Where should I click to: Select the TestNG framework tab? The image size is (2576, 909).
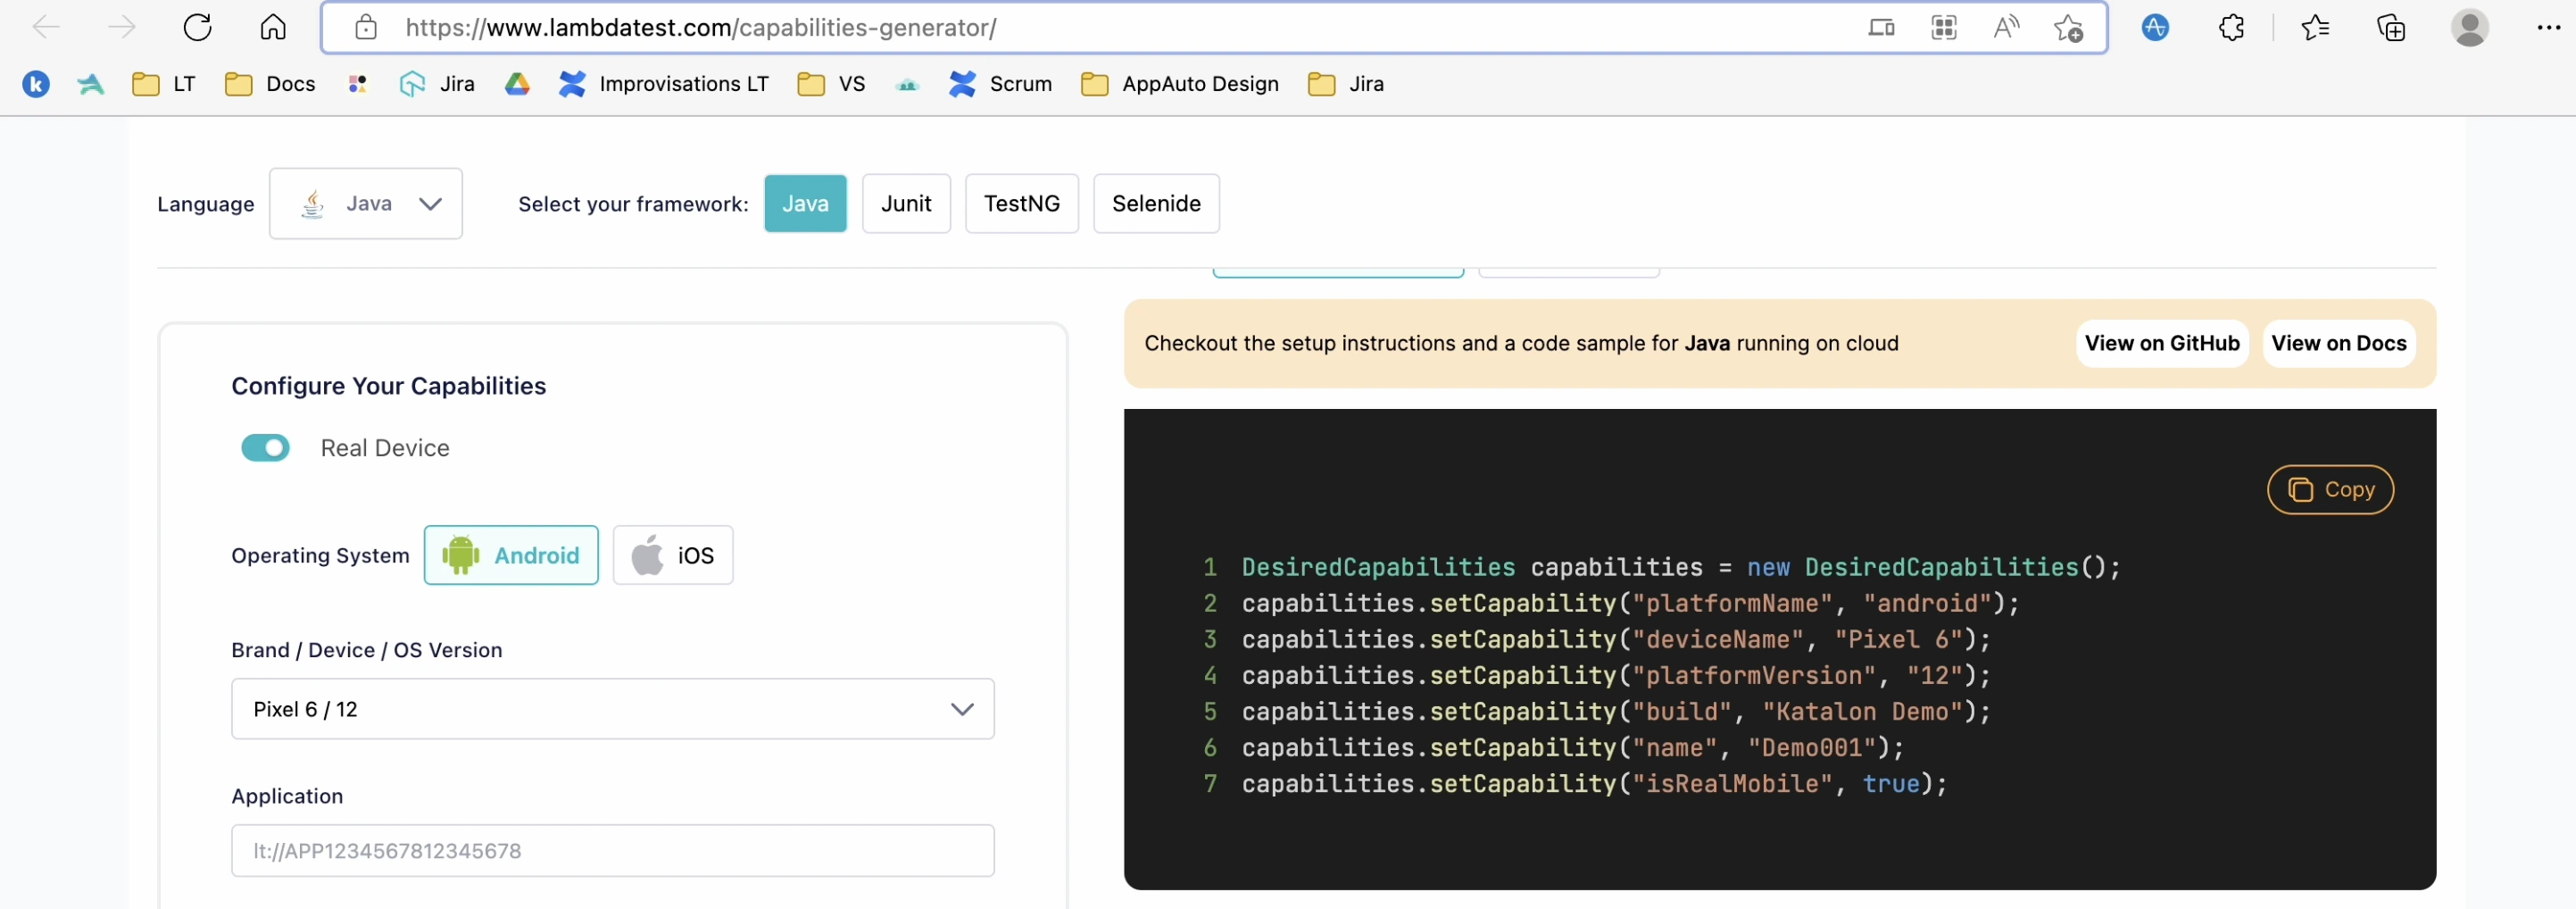point(1021,204)
